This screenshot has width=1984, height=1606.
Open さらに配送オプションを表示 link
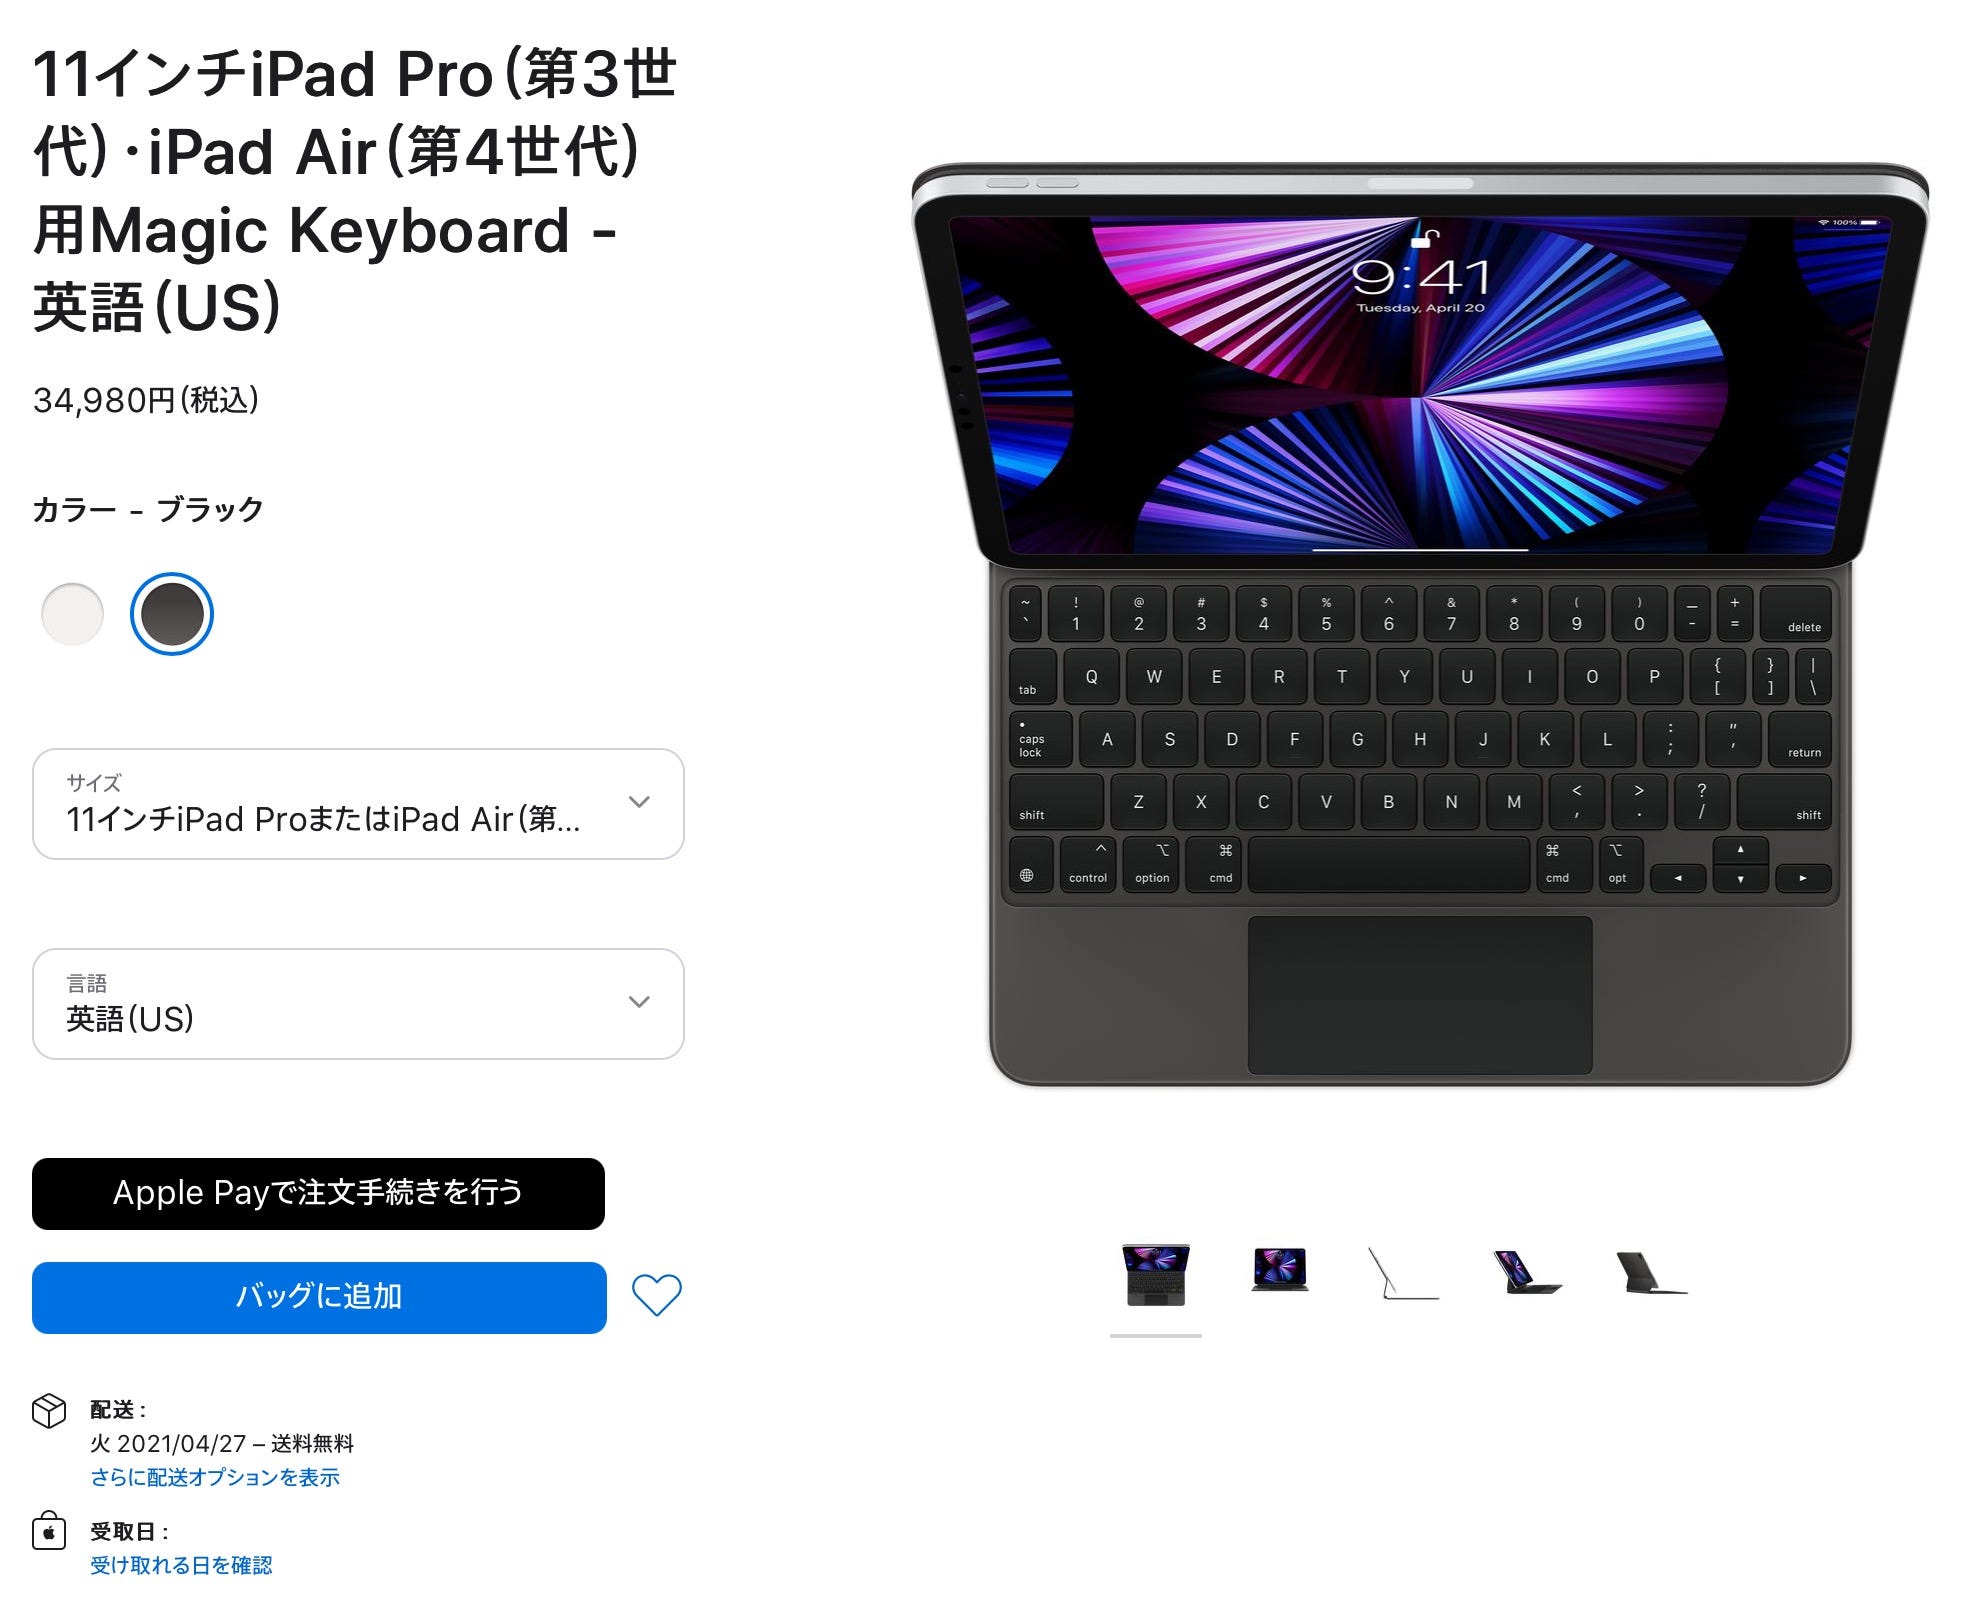pyautogui.click(x=215, y=1477)
